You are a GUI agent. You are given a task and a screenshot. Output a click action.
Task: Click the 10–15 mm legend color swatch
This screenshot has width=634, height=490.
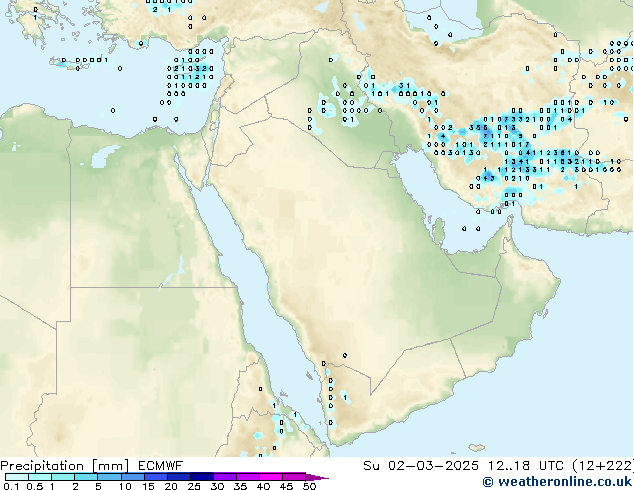click(133, 477)
